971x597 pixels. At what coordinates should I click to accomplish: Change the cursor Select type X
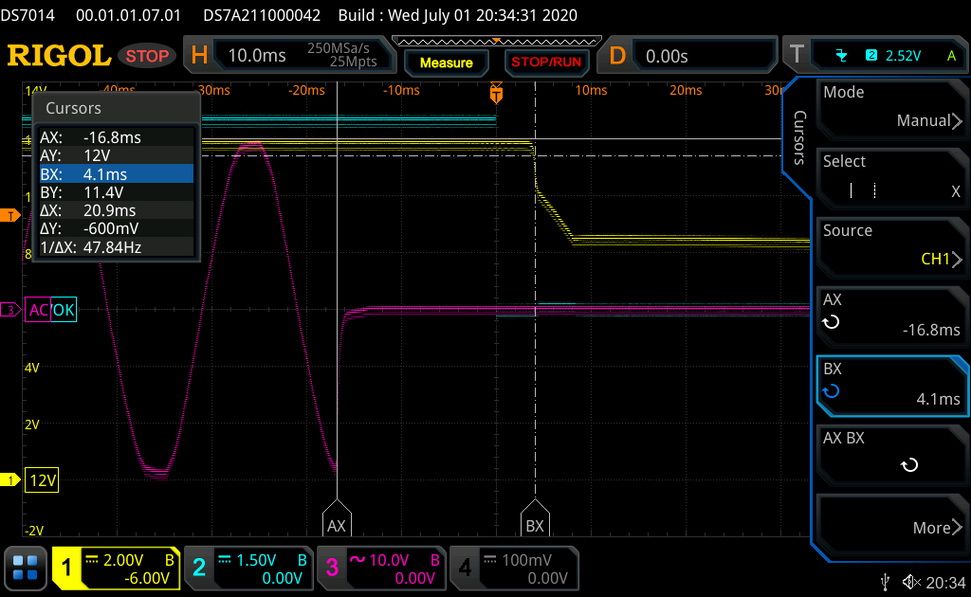click(892, 176)
